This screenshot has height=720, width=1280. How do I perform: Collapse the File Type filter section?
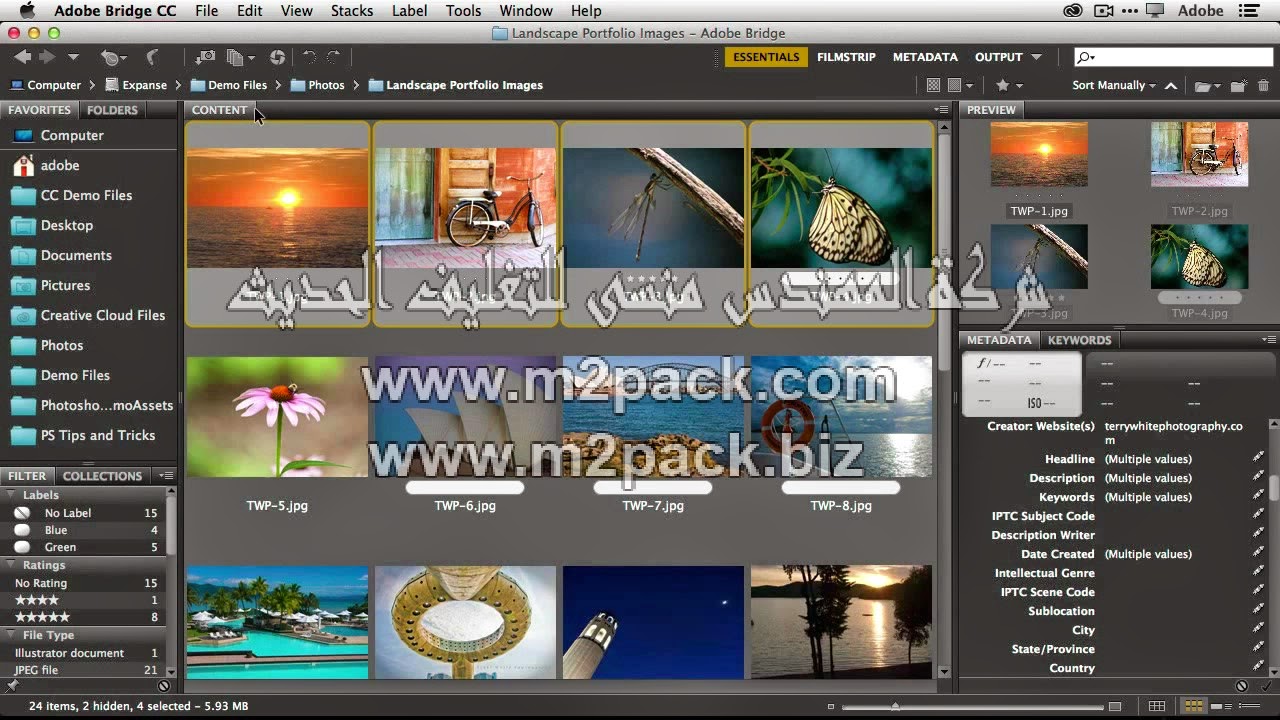pos(12,635)
